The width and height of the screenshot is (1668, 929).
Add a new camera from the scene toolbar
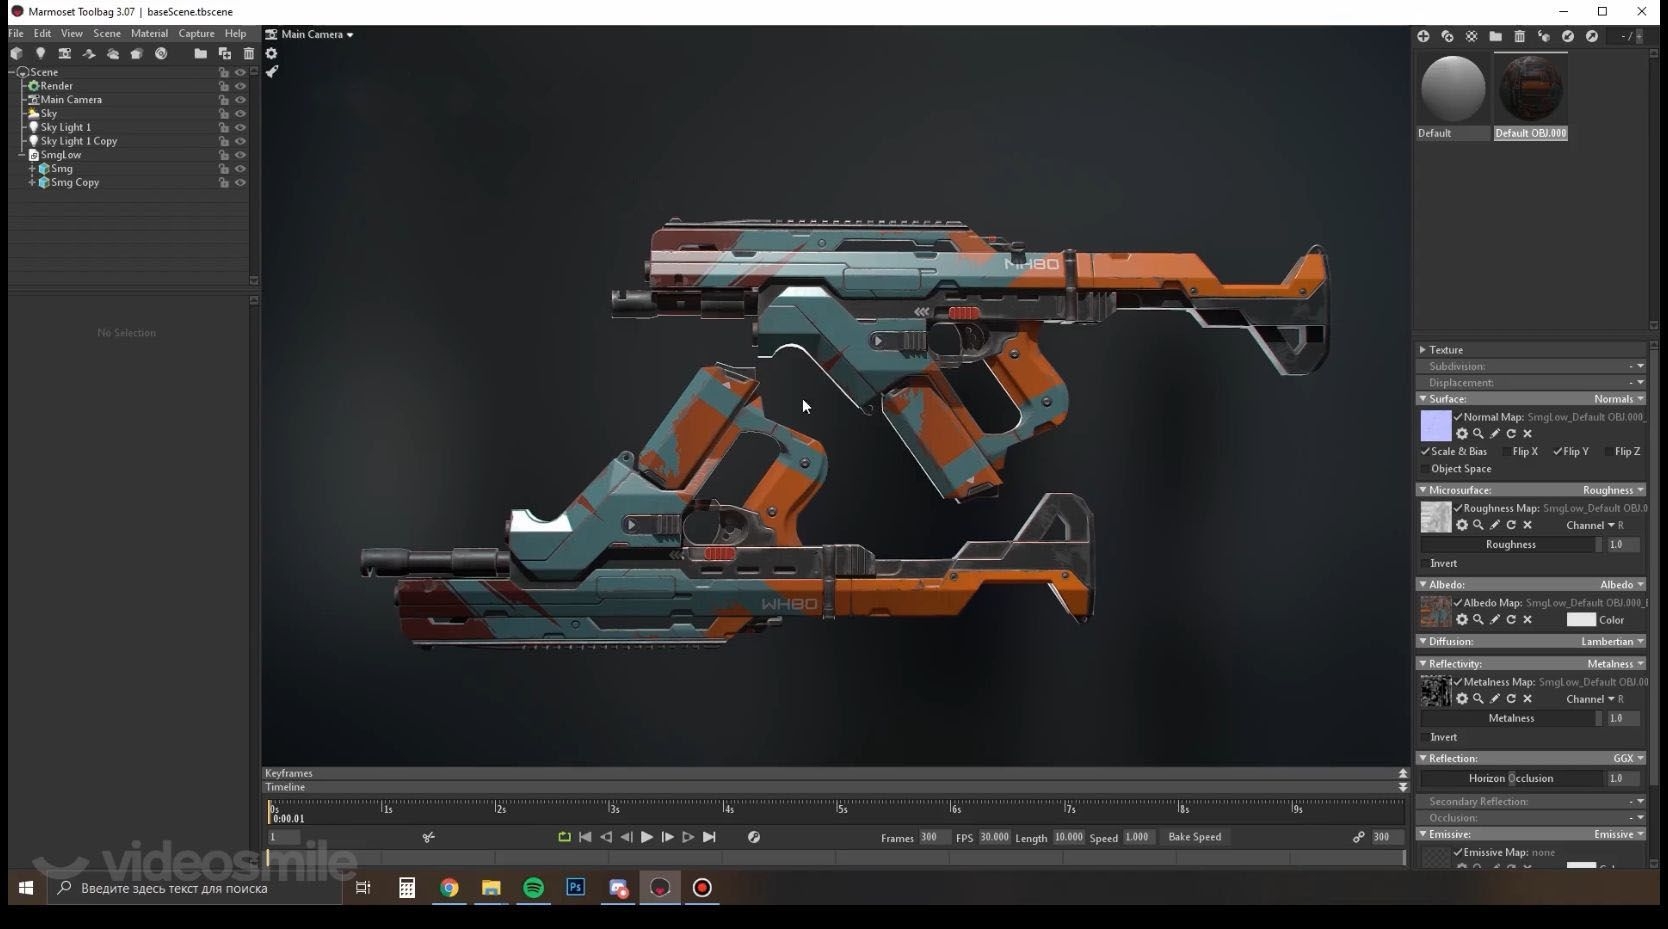64,53
